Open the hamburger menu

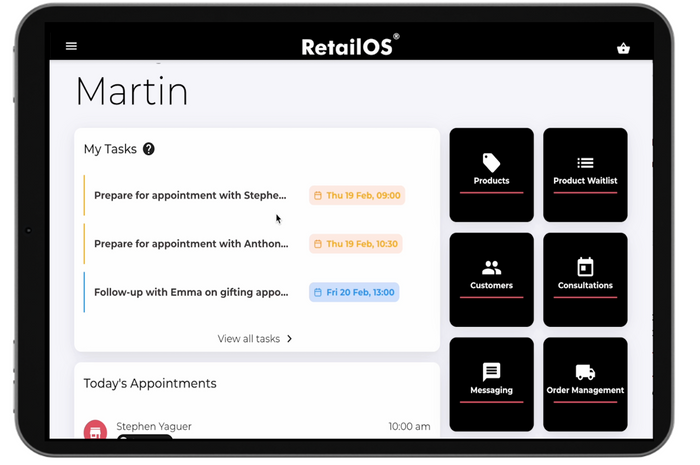(71, 46)
